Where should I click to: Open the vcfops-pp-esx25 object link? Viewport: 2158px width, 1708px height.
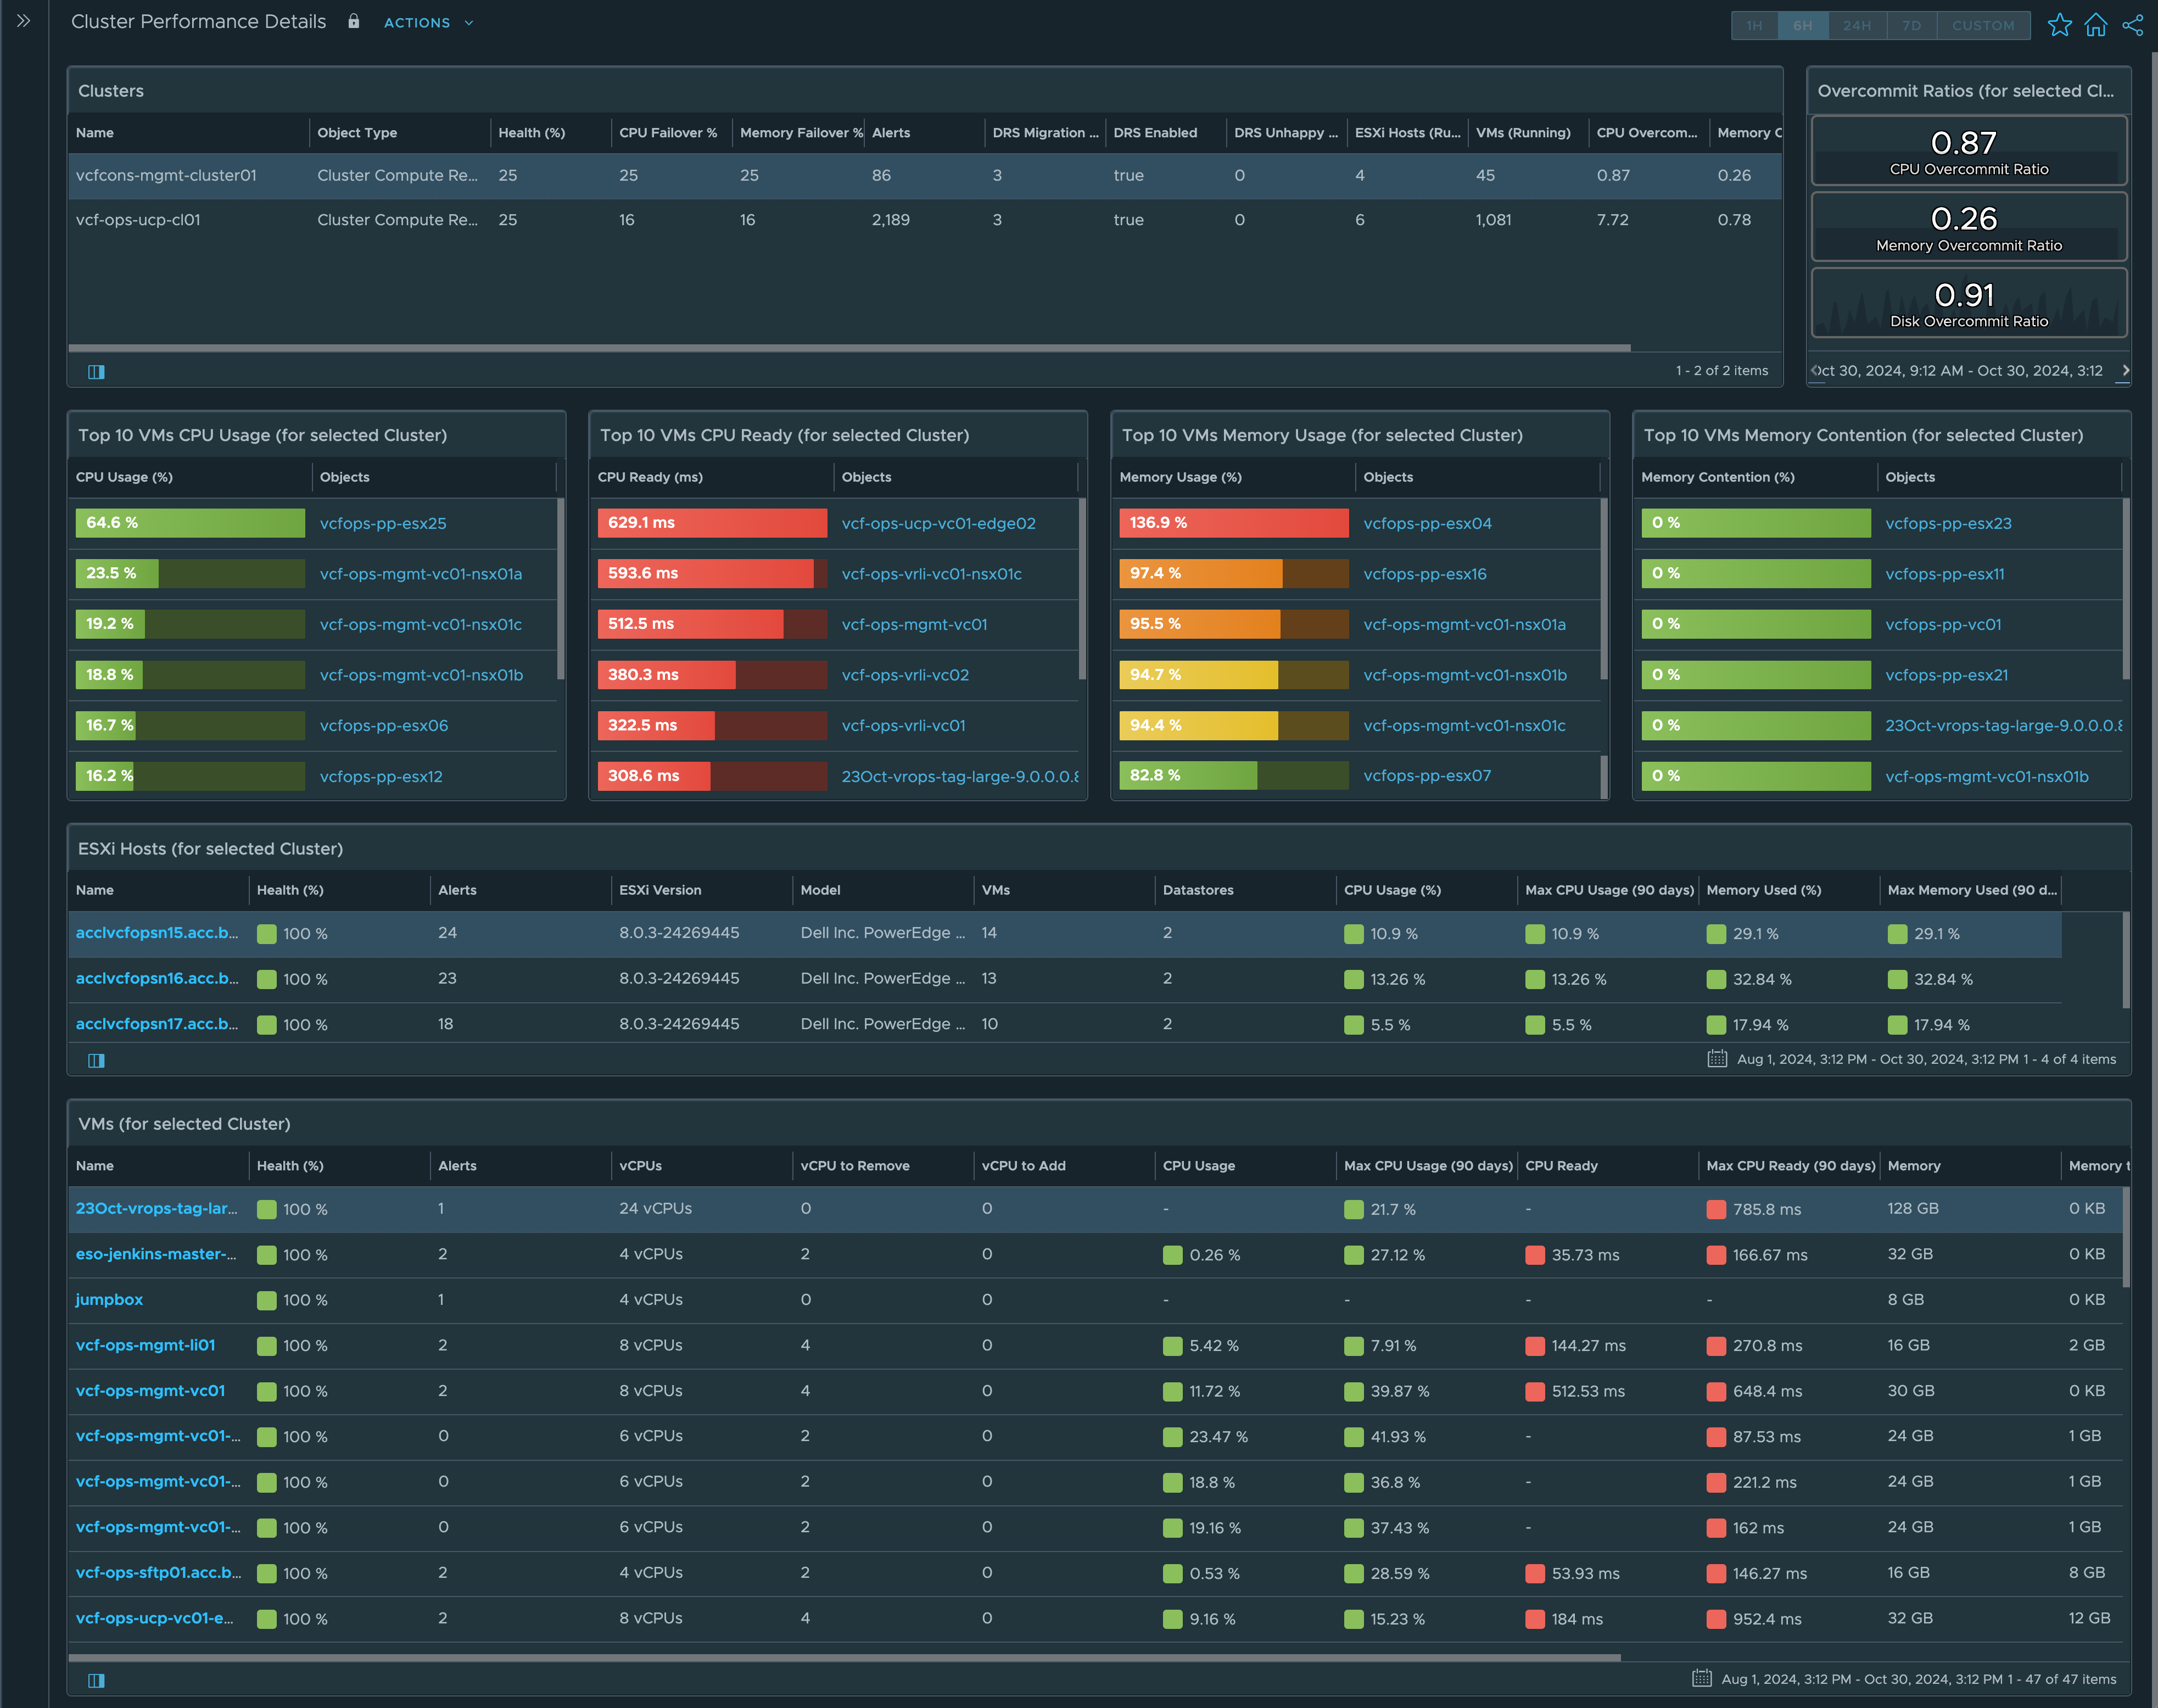(383, 523)
